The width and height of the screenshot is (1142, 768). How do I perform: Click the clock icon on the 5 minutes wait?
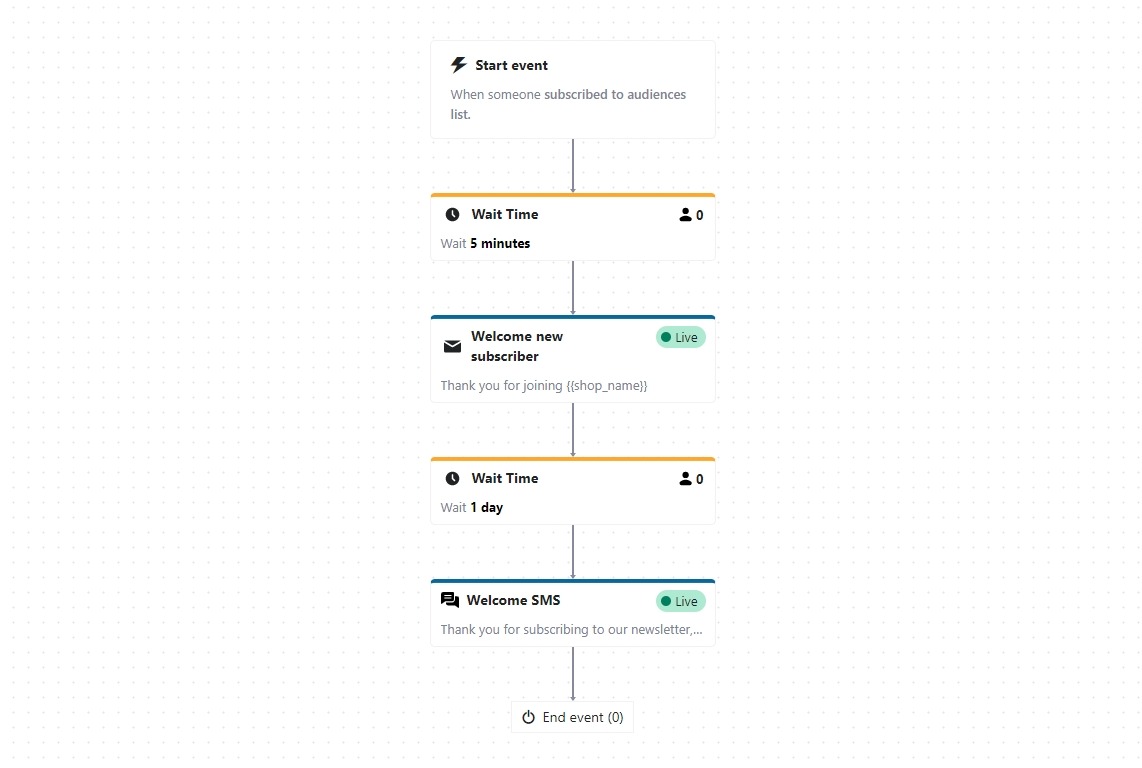click(452, 214)
